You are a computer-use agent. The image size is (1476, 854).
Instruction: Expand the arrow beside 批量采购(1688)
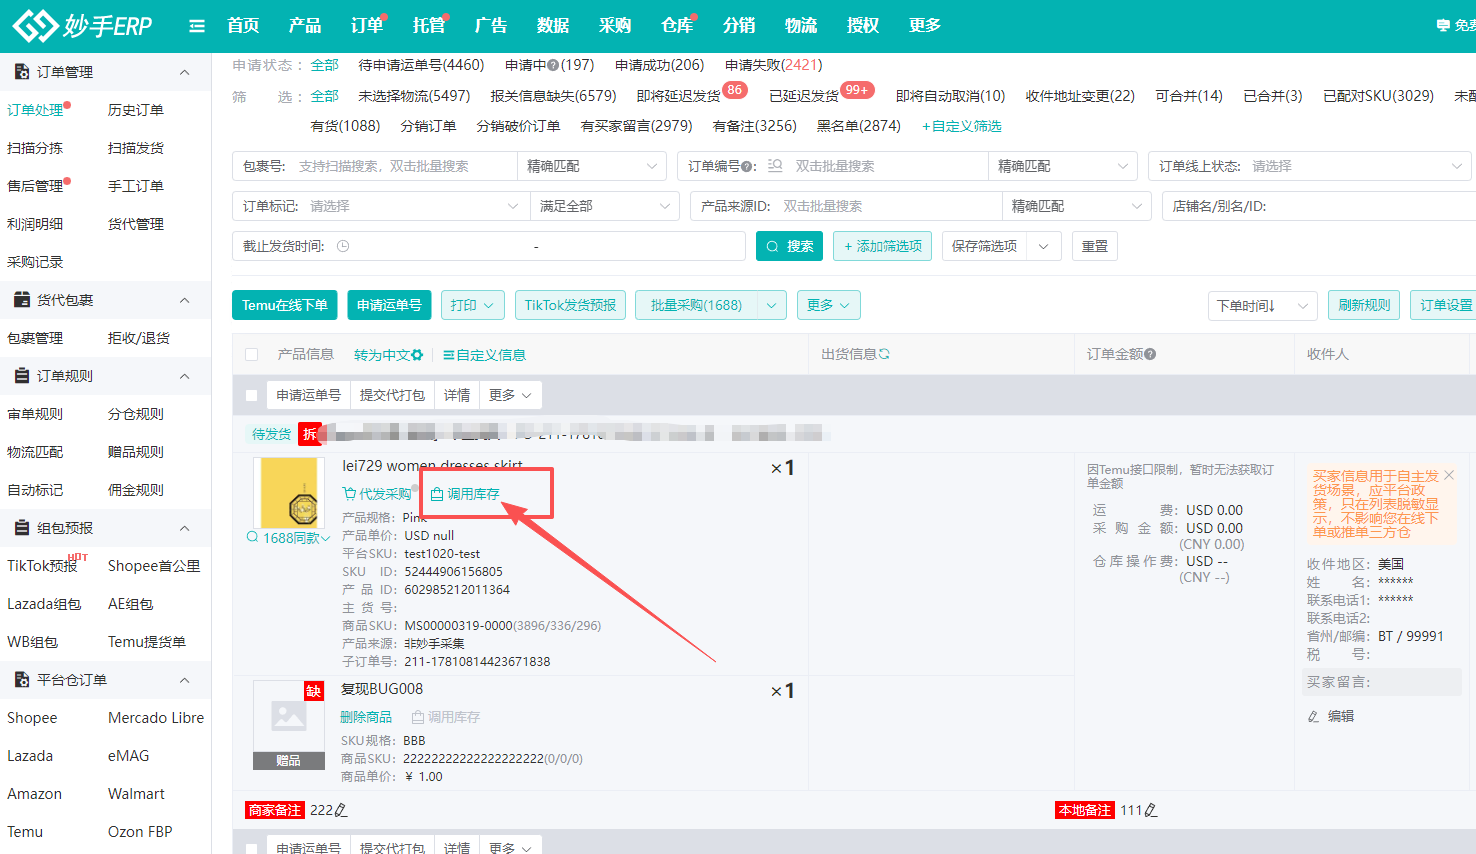[x=772, y=305]
